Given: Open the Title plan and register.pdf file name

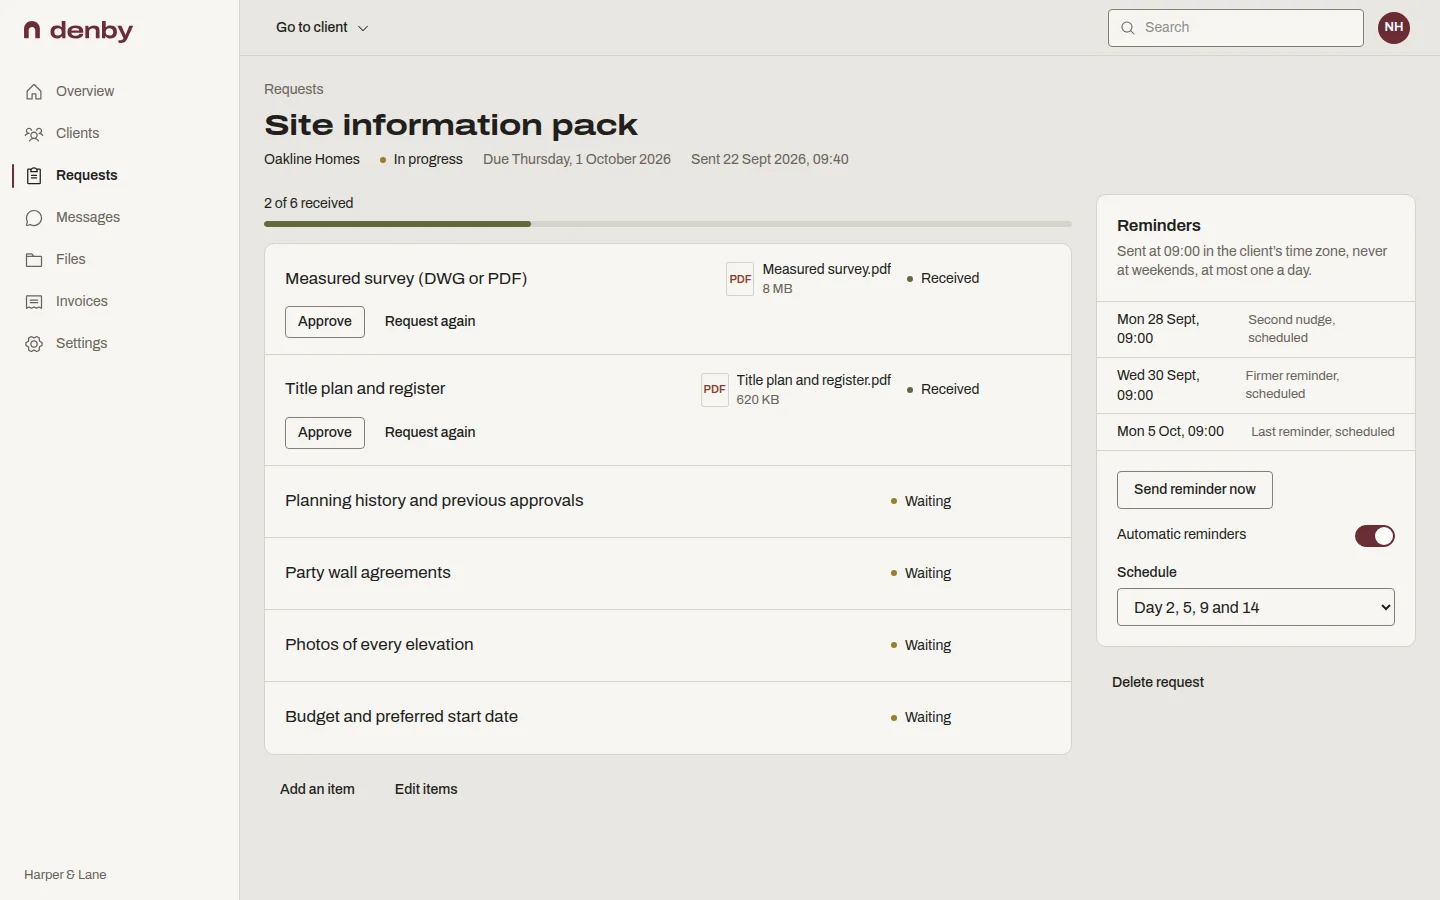Looking at the screenshot, I should tap(814, 381).
